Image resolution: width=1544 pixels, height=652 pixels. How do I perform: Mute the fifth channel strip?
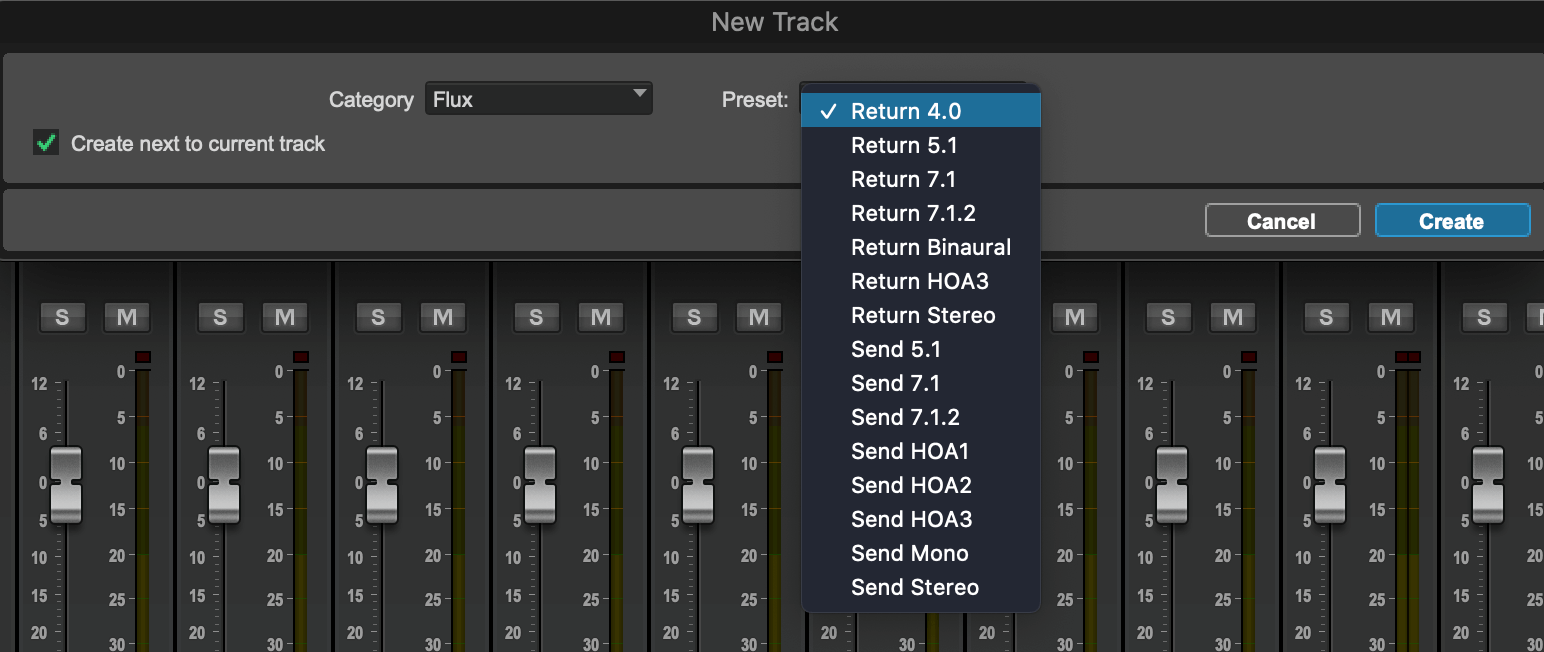pyautogui.click(x=759, y=317)
